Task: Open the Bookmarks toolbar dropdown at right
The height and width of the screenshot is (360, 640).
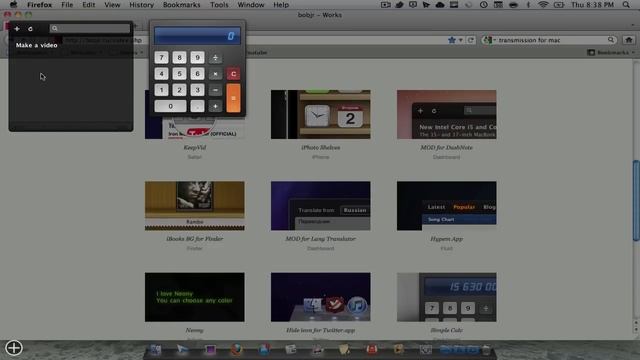Action: coord(611,52)
